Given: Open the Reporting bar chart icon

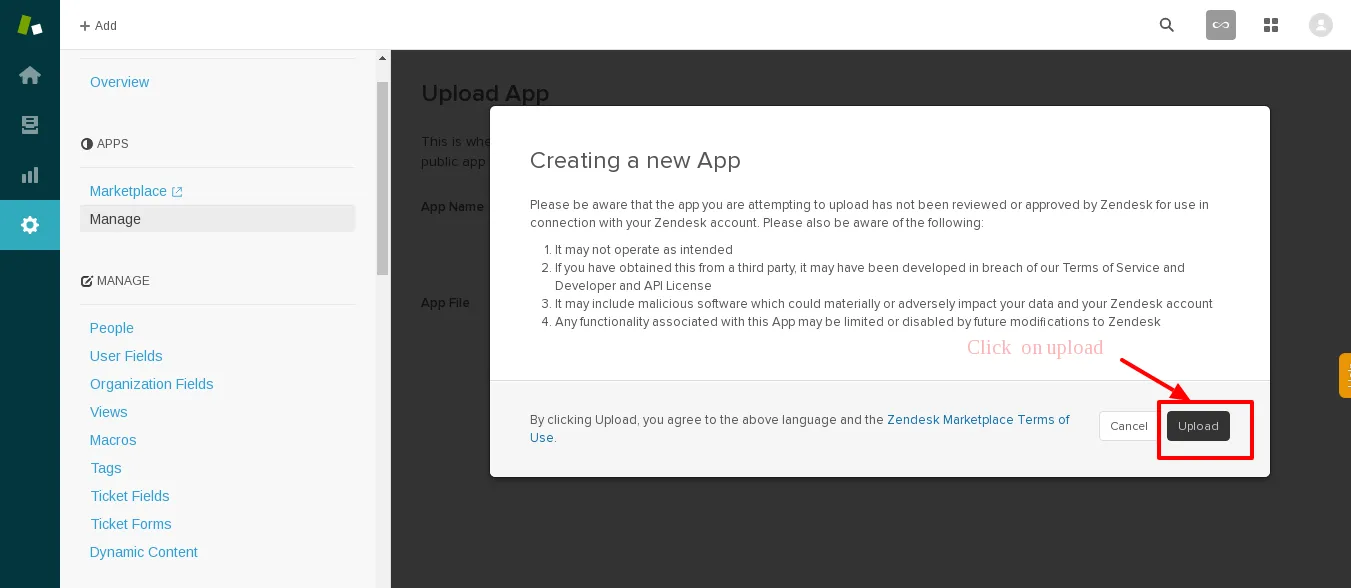Looking at the screenshot, I should [30, 175].
